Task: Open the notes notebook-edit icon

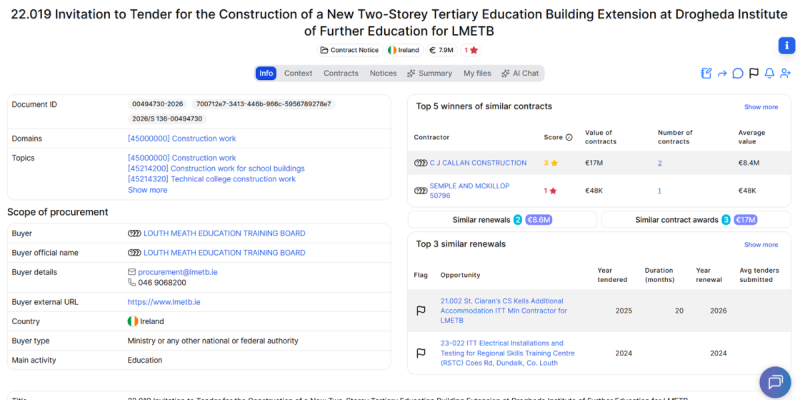Action: pos(706,73)
